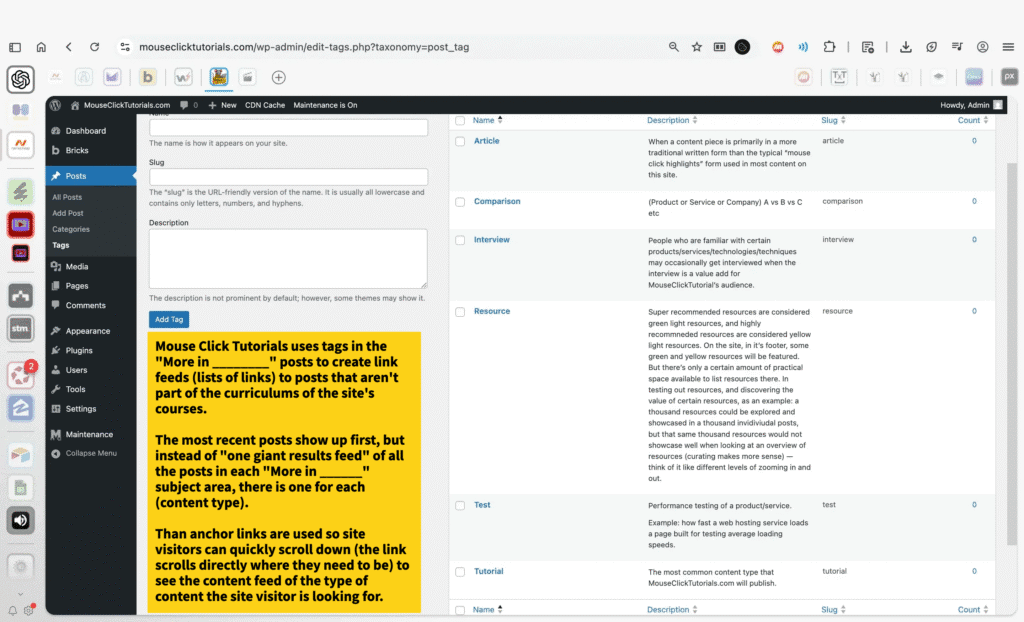The width and height of the screenshot is (1024, 622).
Task: Open the Tutorial tag link
Action: pos(488,571)
